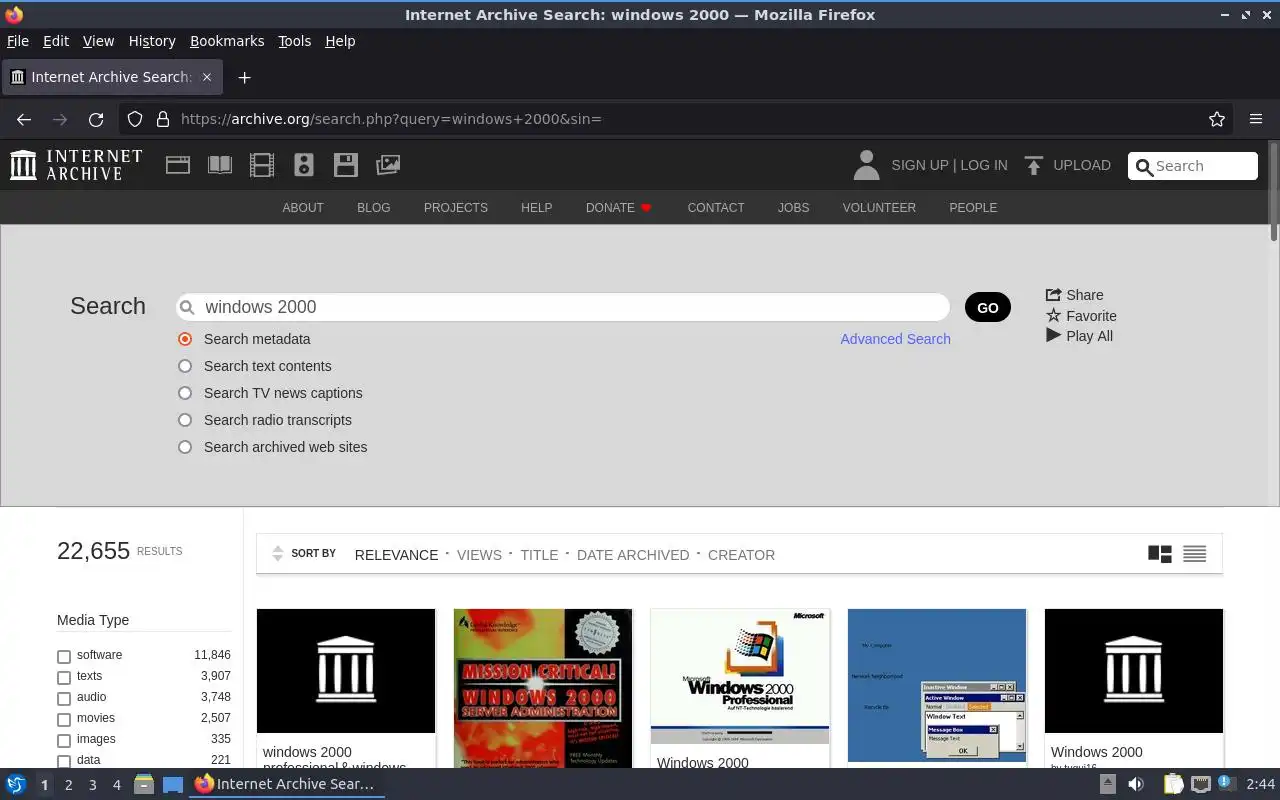1280x800 pixels.
Task: Open the Mission Critical Windows 2000 thumbnail
Action: click(x=543, y=688)
